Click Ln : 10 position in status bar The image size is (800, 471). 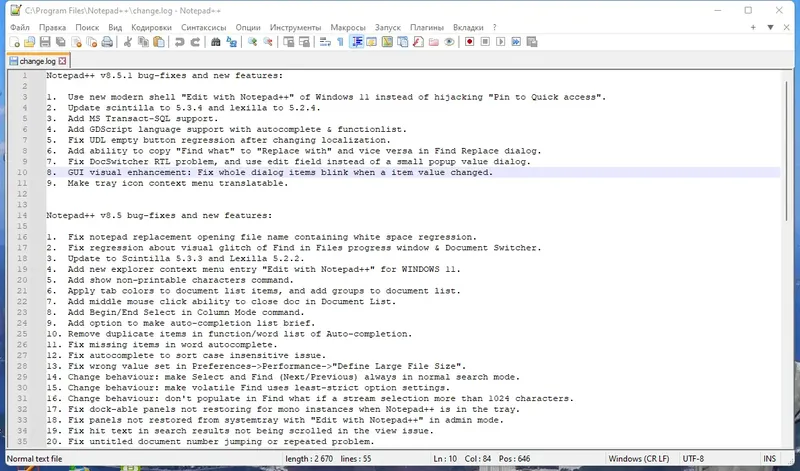pos(445,458)
